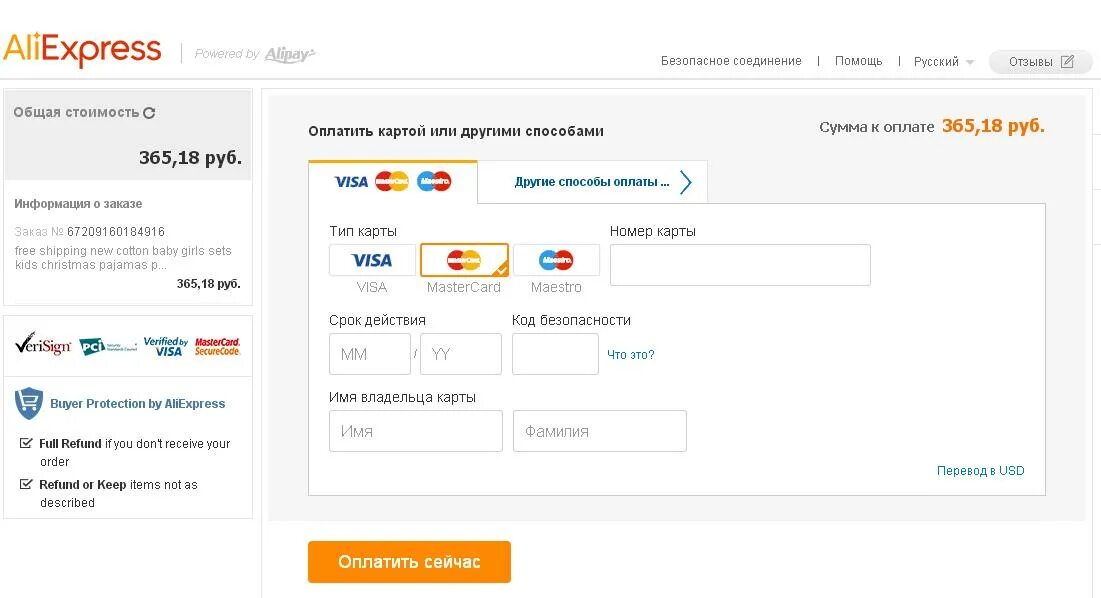Click the PCI security standard badge
Screen dimensions: 1101x598
pos(106,346)
